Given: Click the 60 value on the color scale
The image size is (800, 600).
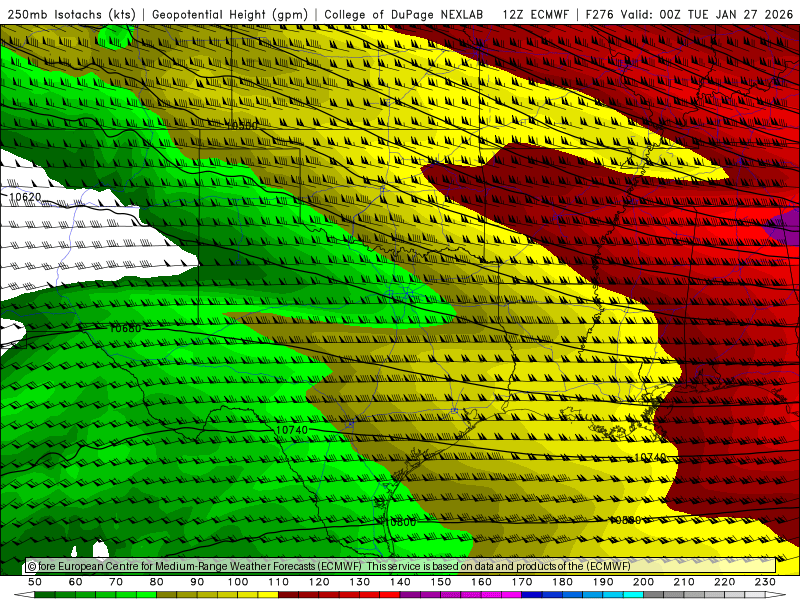Looking at the screenshot, I should [x=76, y=582].
